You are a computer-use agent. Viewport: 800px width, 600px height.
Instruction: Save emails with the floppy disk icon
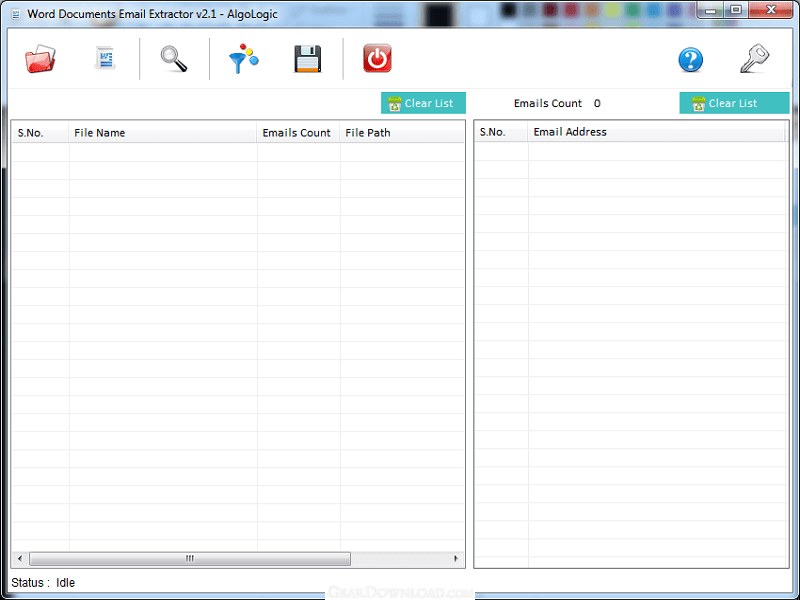click(x=308, y=59)
